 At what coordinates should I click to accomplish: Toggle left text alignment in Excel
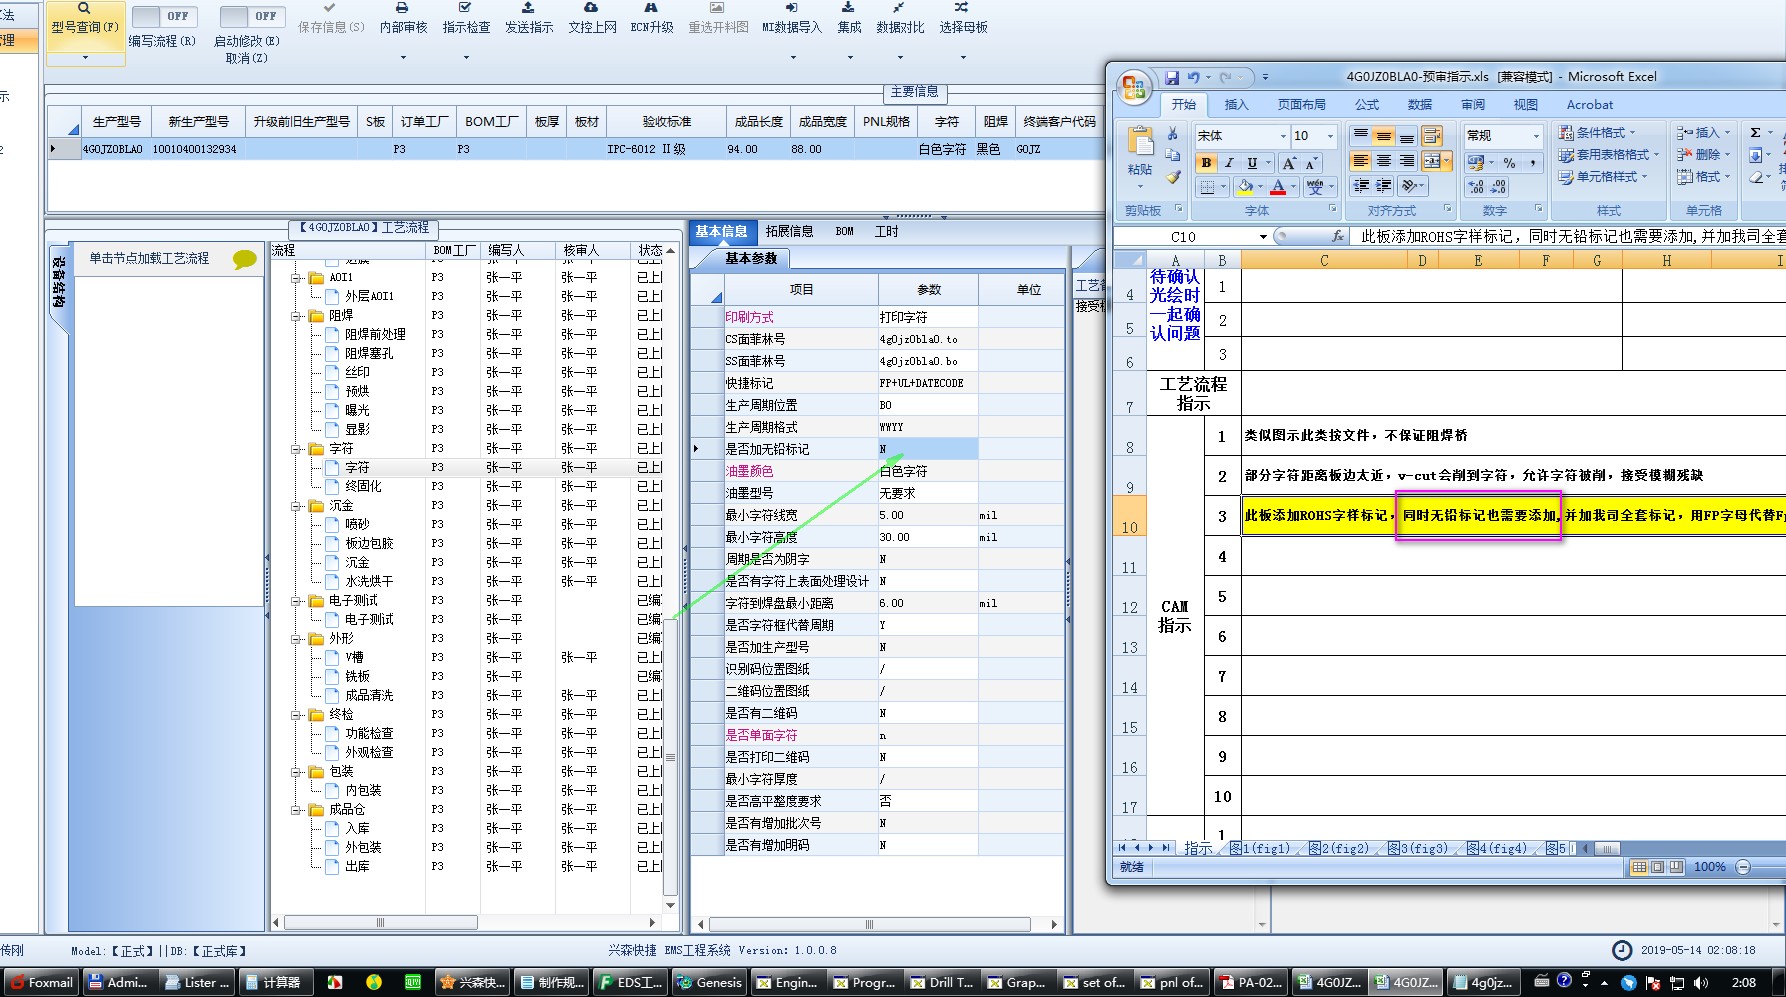pyautogui.click(x=1361, y=160)
